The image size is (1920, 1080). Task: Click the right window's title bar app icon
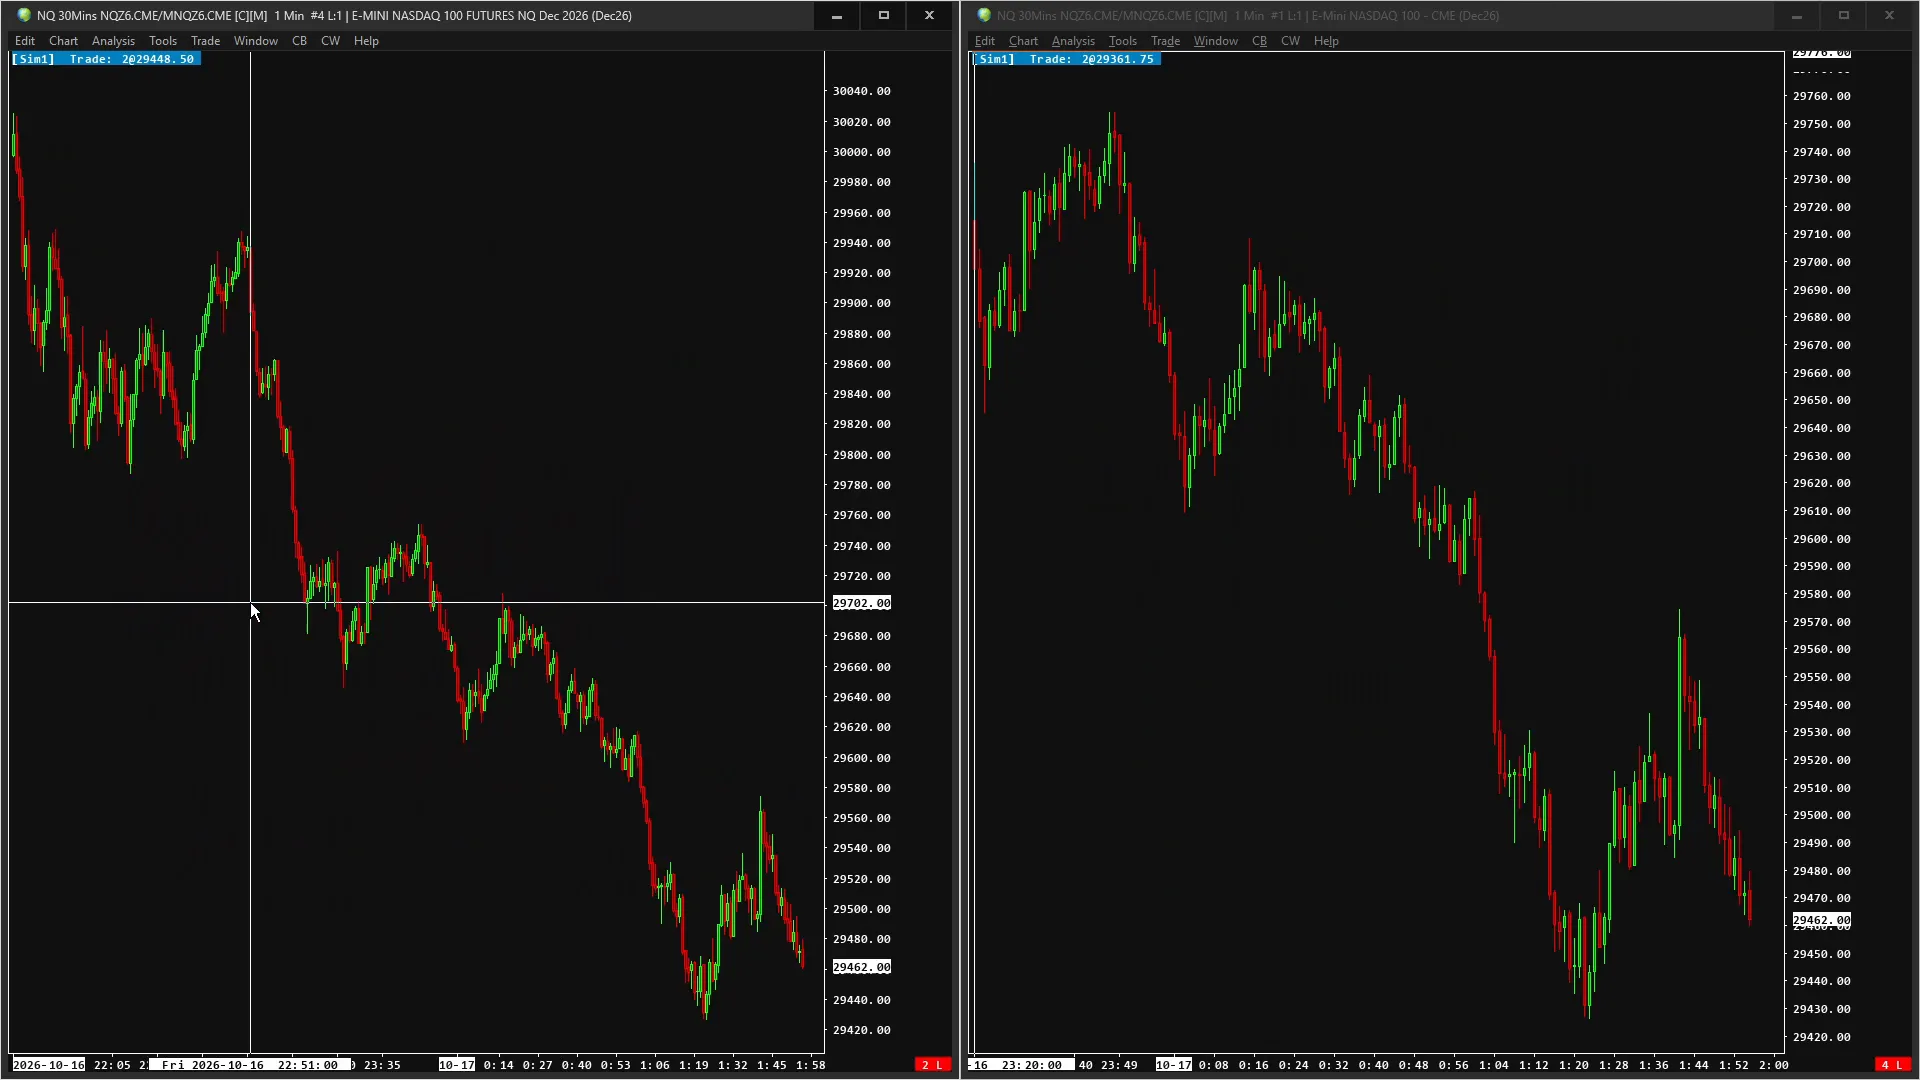[x=984, y=15]
